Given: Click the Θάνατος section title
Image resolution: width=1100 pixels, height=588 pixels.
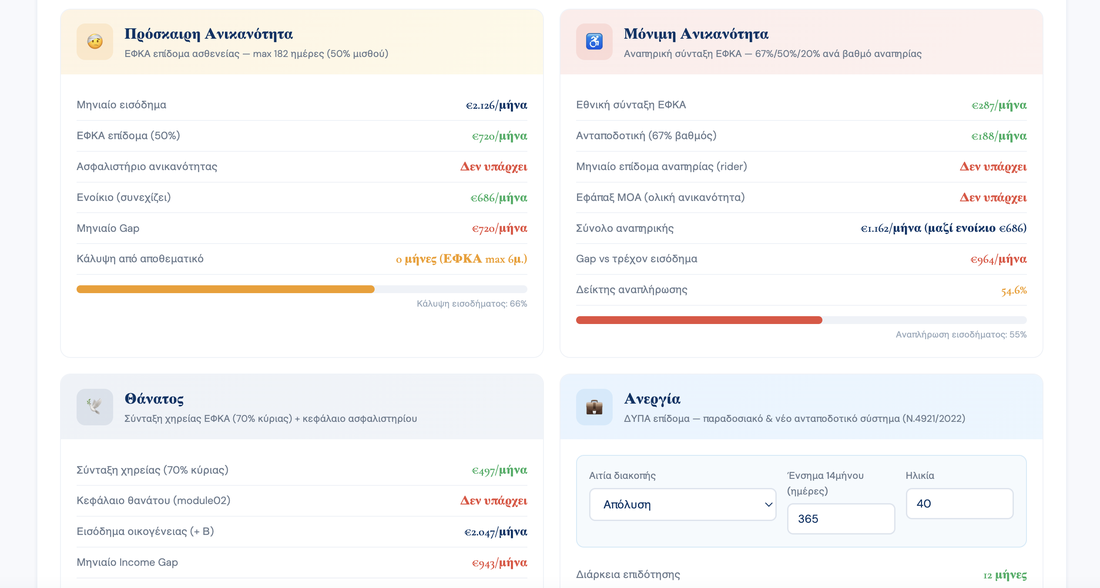Looking at the screenshot, I should 154,399.
